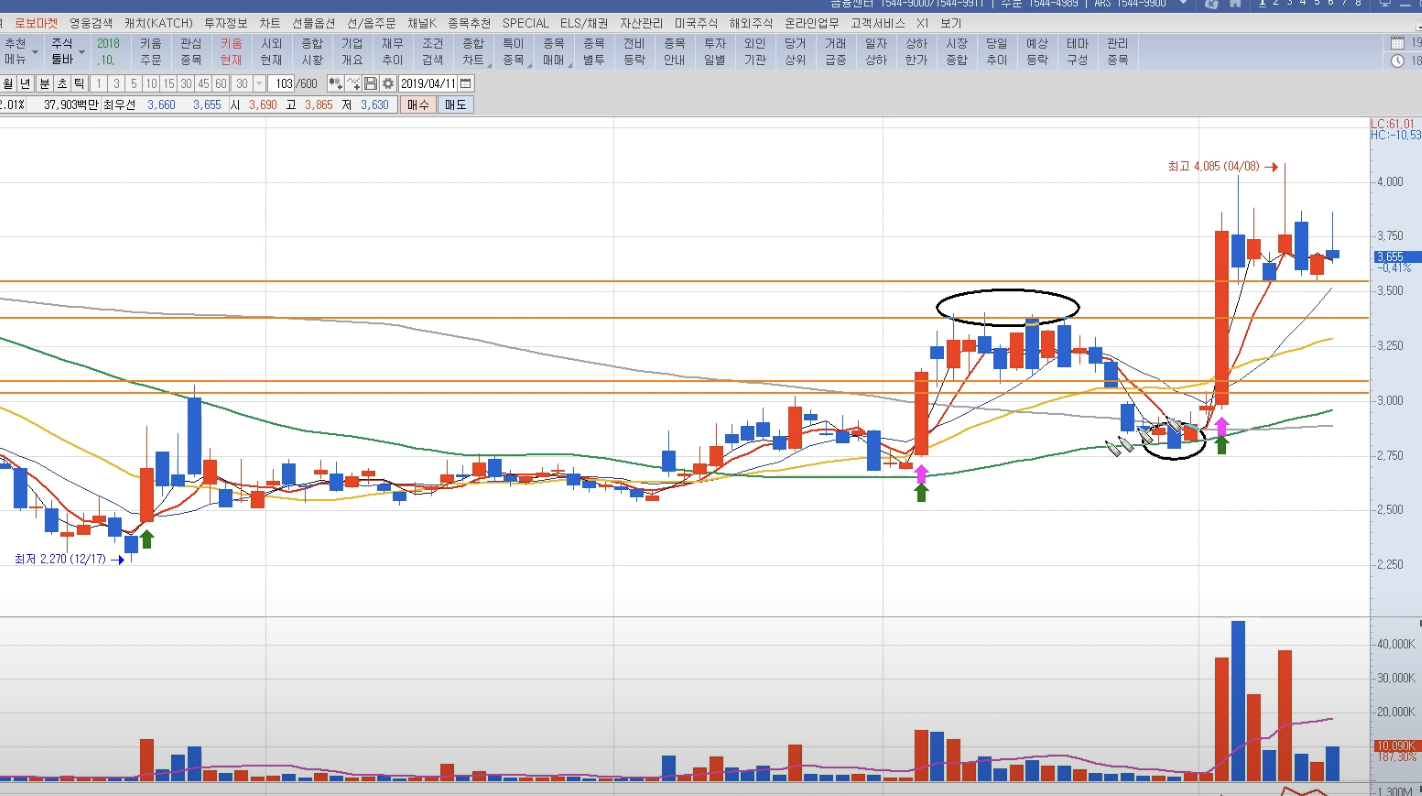1422x796 pixels.
Task: Open the 기업개요 toolbar button
Action: coord(352,52)
